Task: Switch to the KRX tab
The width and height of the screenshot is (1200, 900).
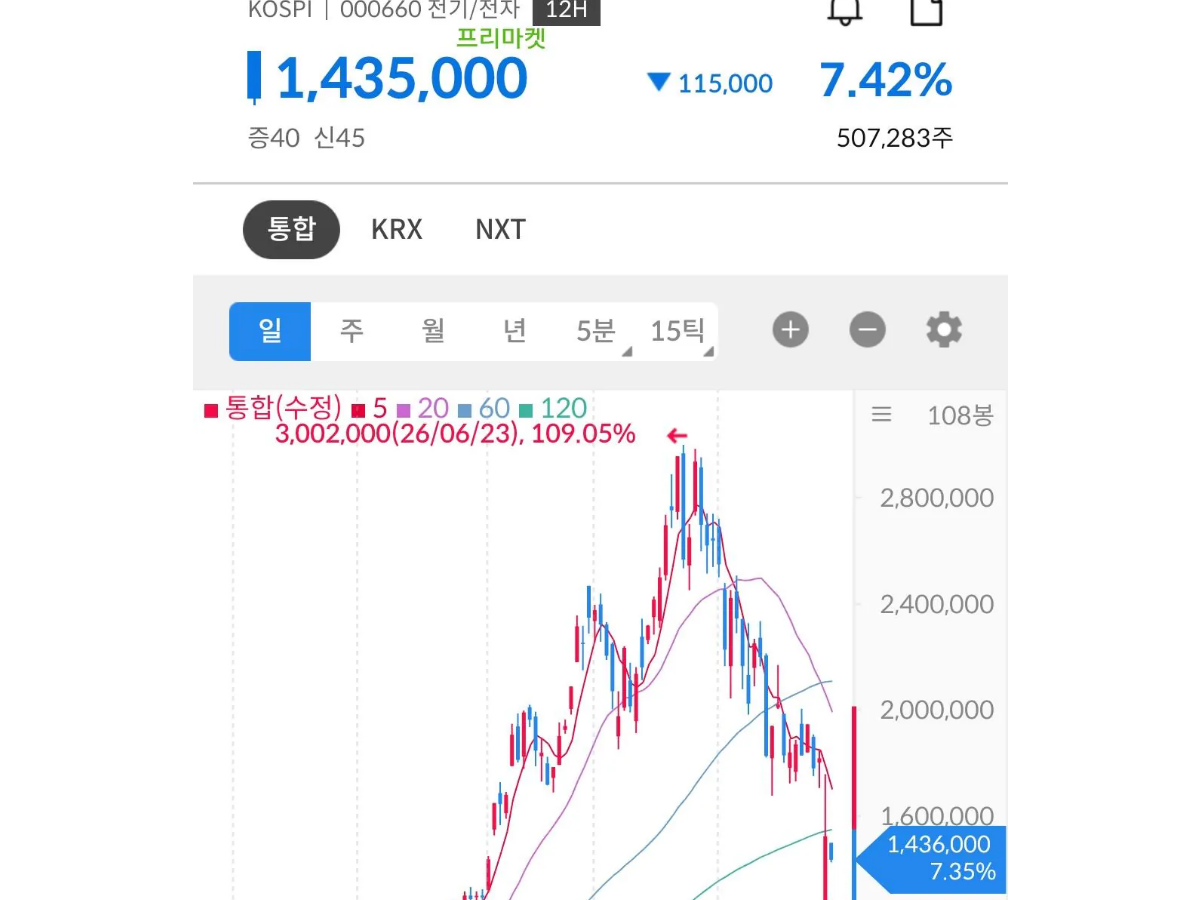Action: click(x=397, y=230)
